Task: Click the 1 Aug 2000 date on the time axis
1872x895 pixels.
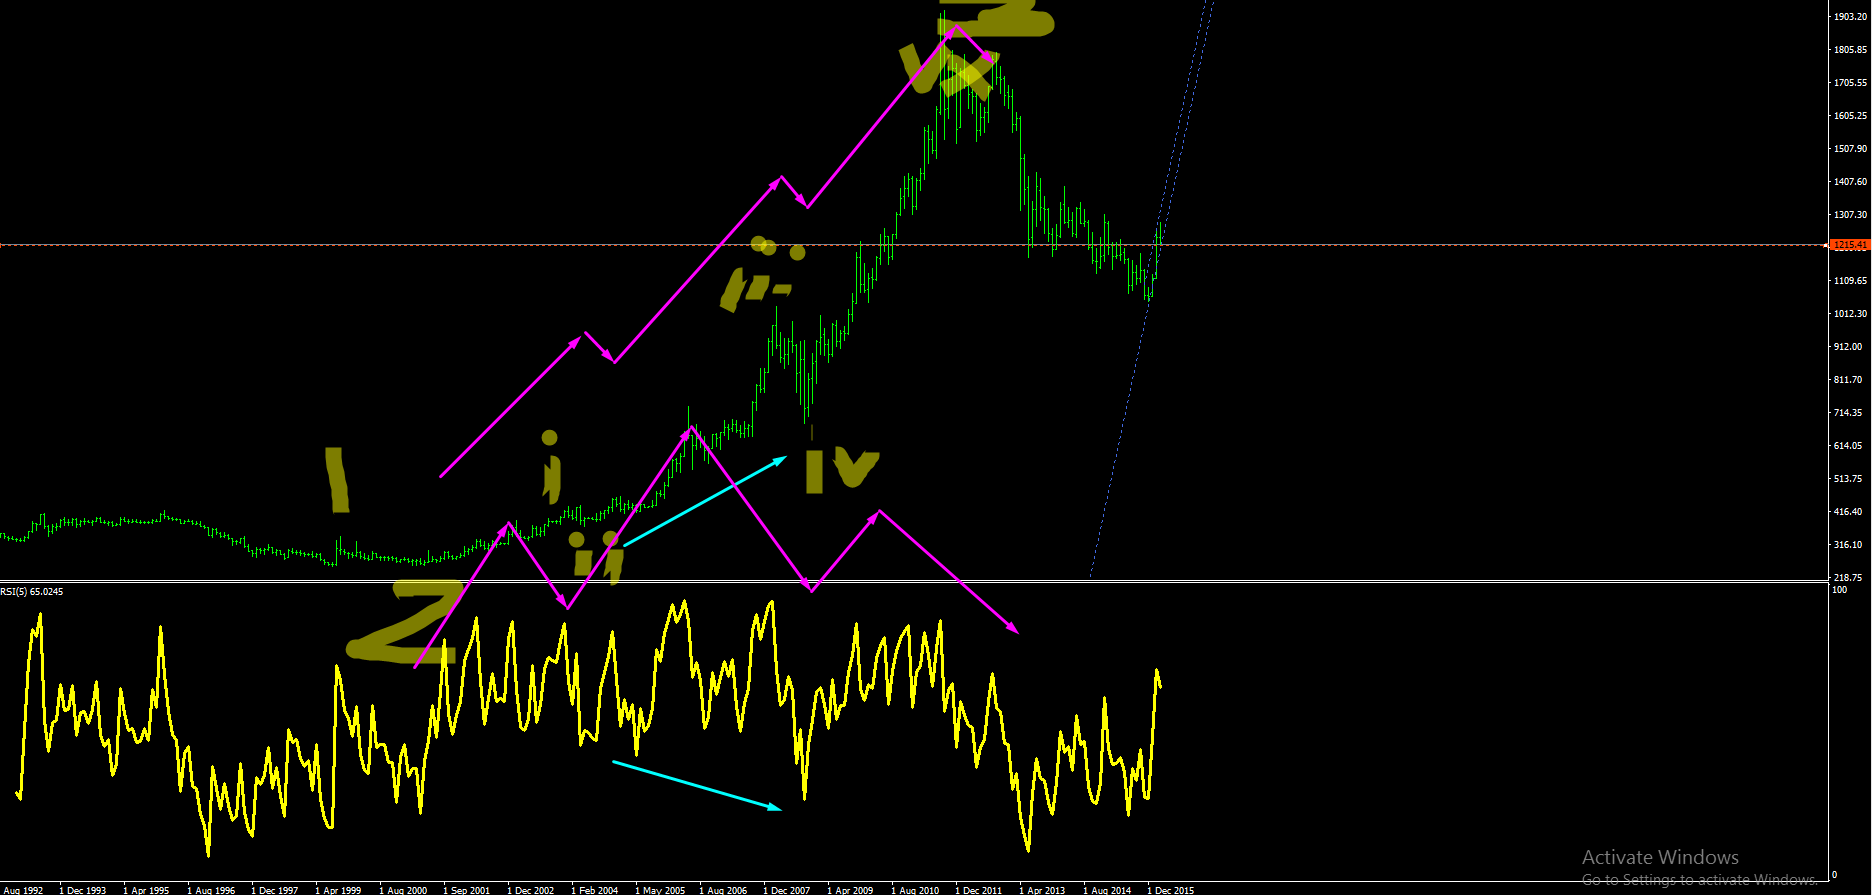Action: pos(403,890)
